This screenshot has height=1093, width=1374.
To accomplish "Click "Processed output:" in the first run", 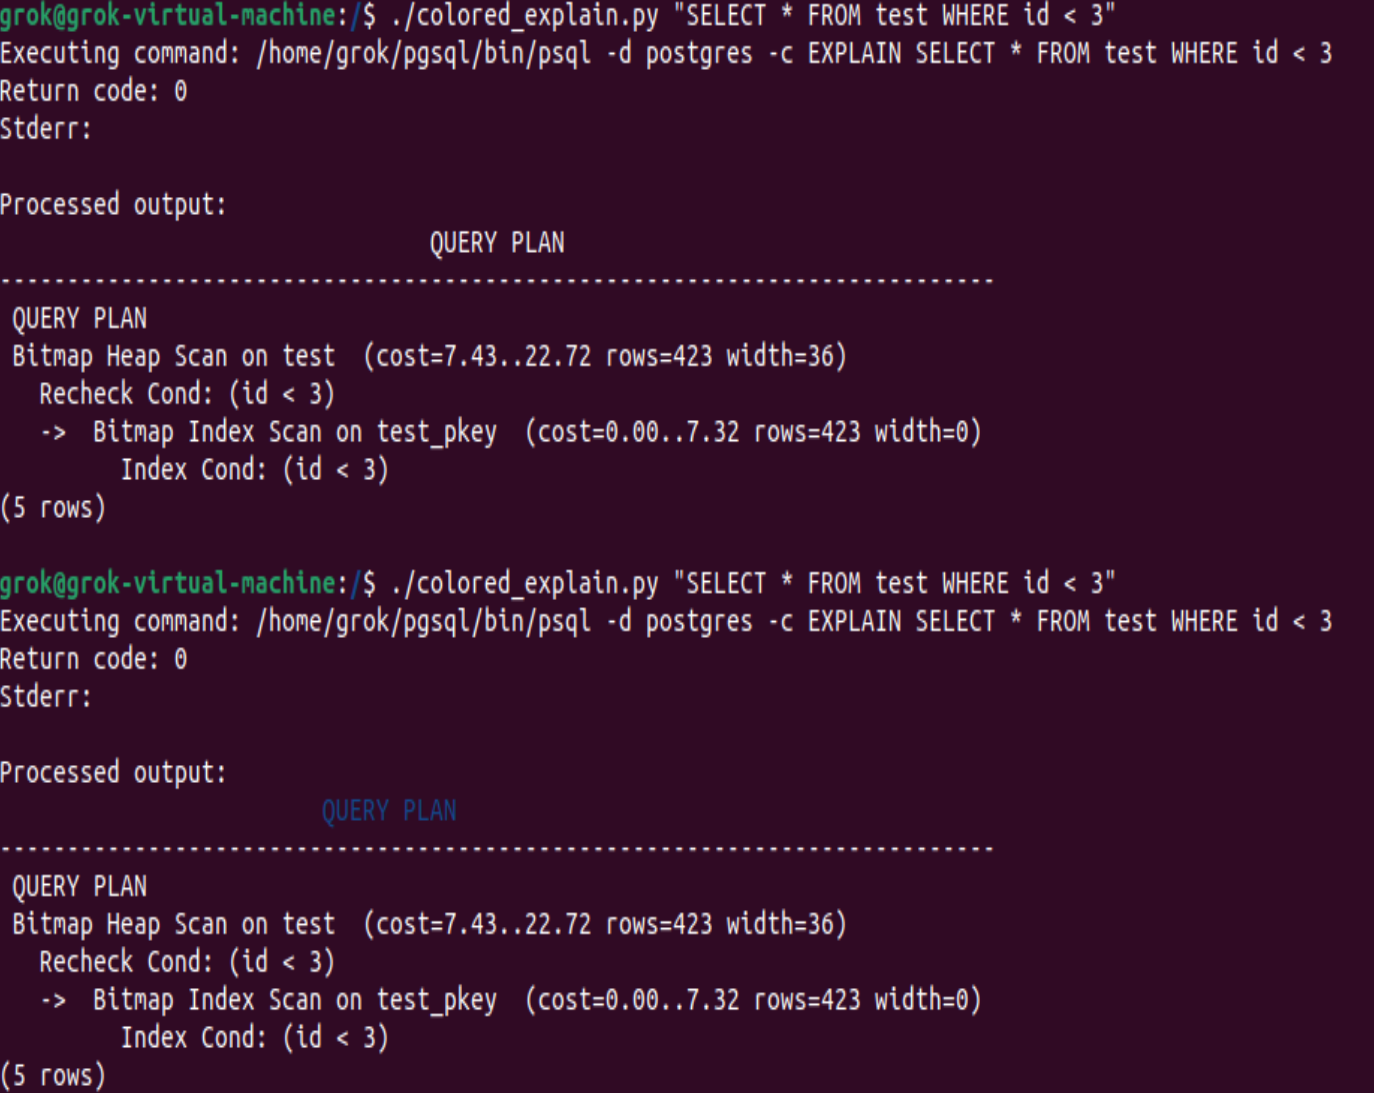I will pos(113,205).
